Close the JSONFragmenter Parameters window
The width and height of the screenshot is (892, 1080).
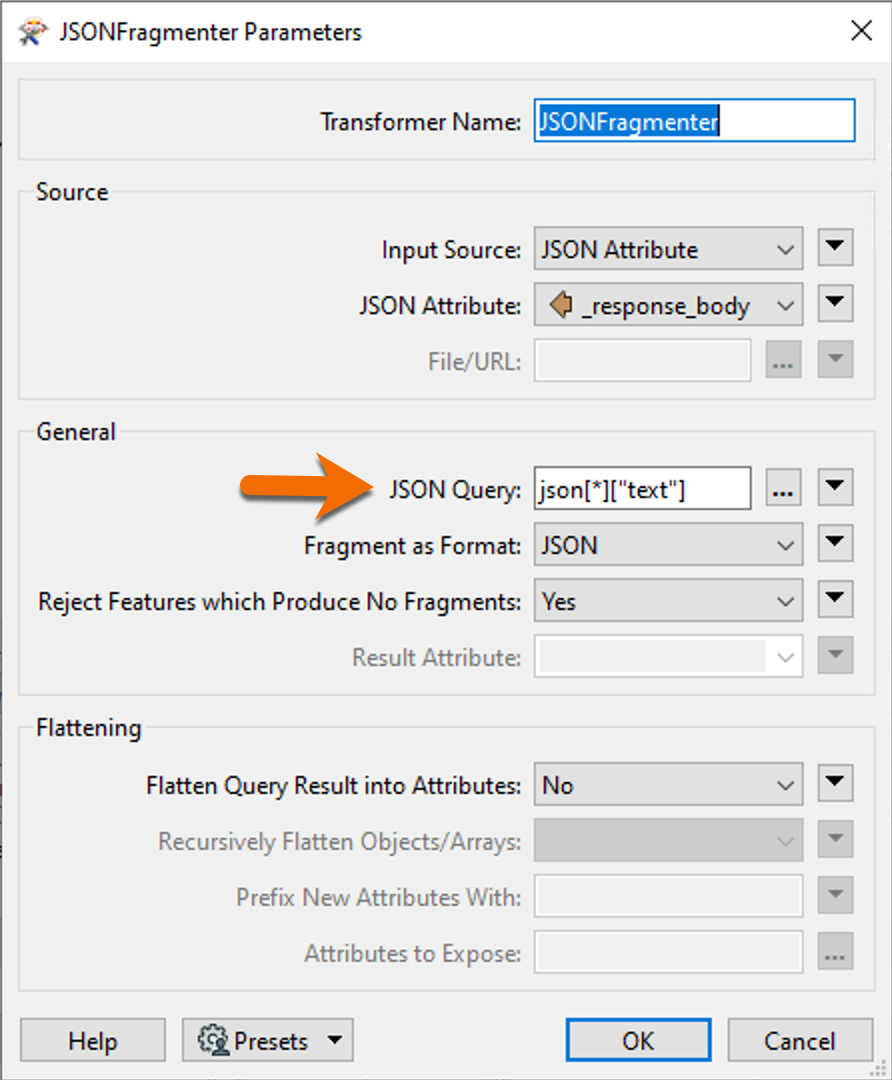(861, 31)
